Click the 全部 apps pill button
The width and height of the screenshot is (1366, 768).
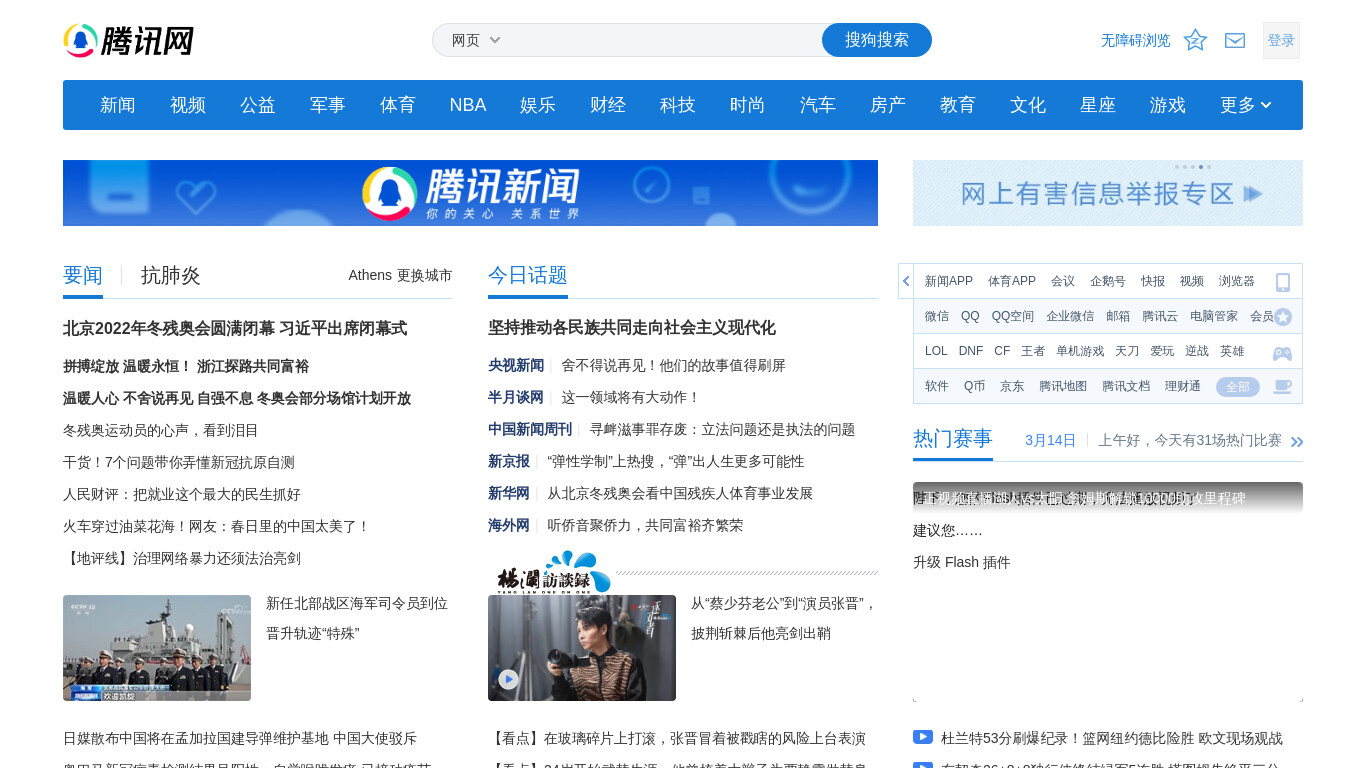(x=1238, y=387)
